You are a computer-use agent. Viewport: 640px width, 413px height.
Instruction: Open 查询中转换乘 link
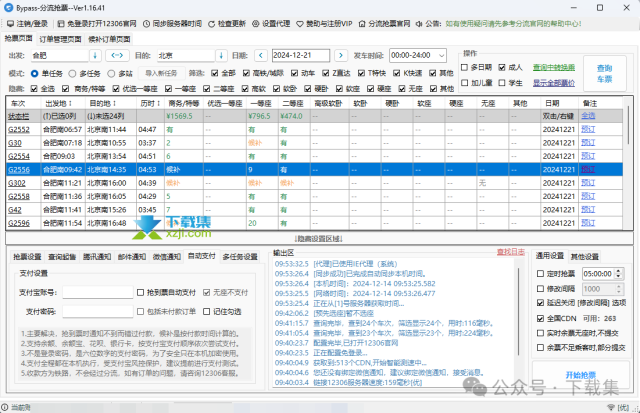point(554,67)
